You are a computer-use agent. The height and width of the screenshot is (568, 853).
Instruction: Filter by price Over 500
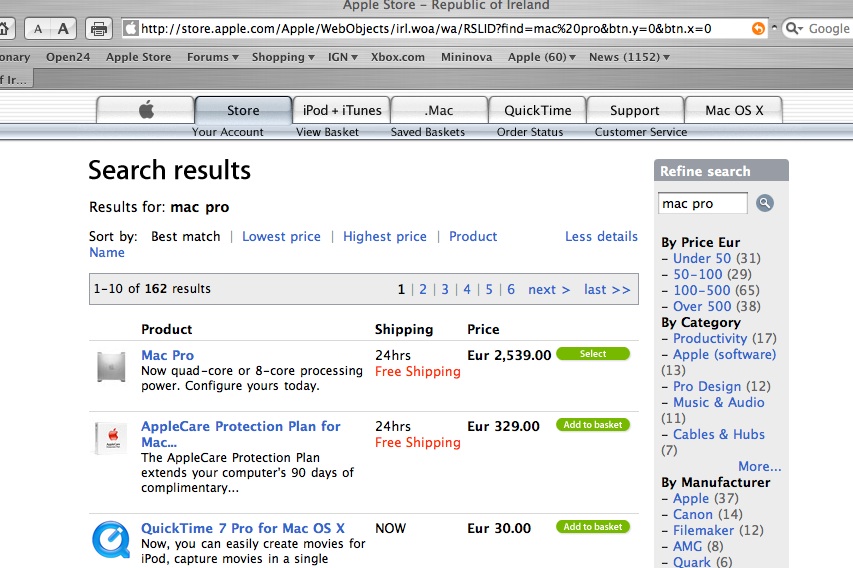coord(702,306)
